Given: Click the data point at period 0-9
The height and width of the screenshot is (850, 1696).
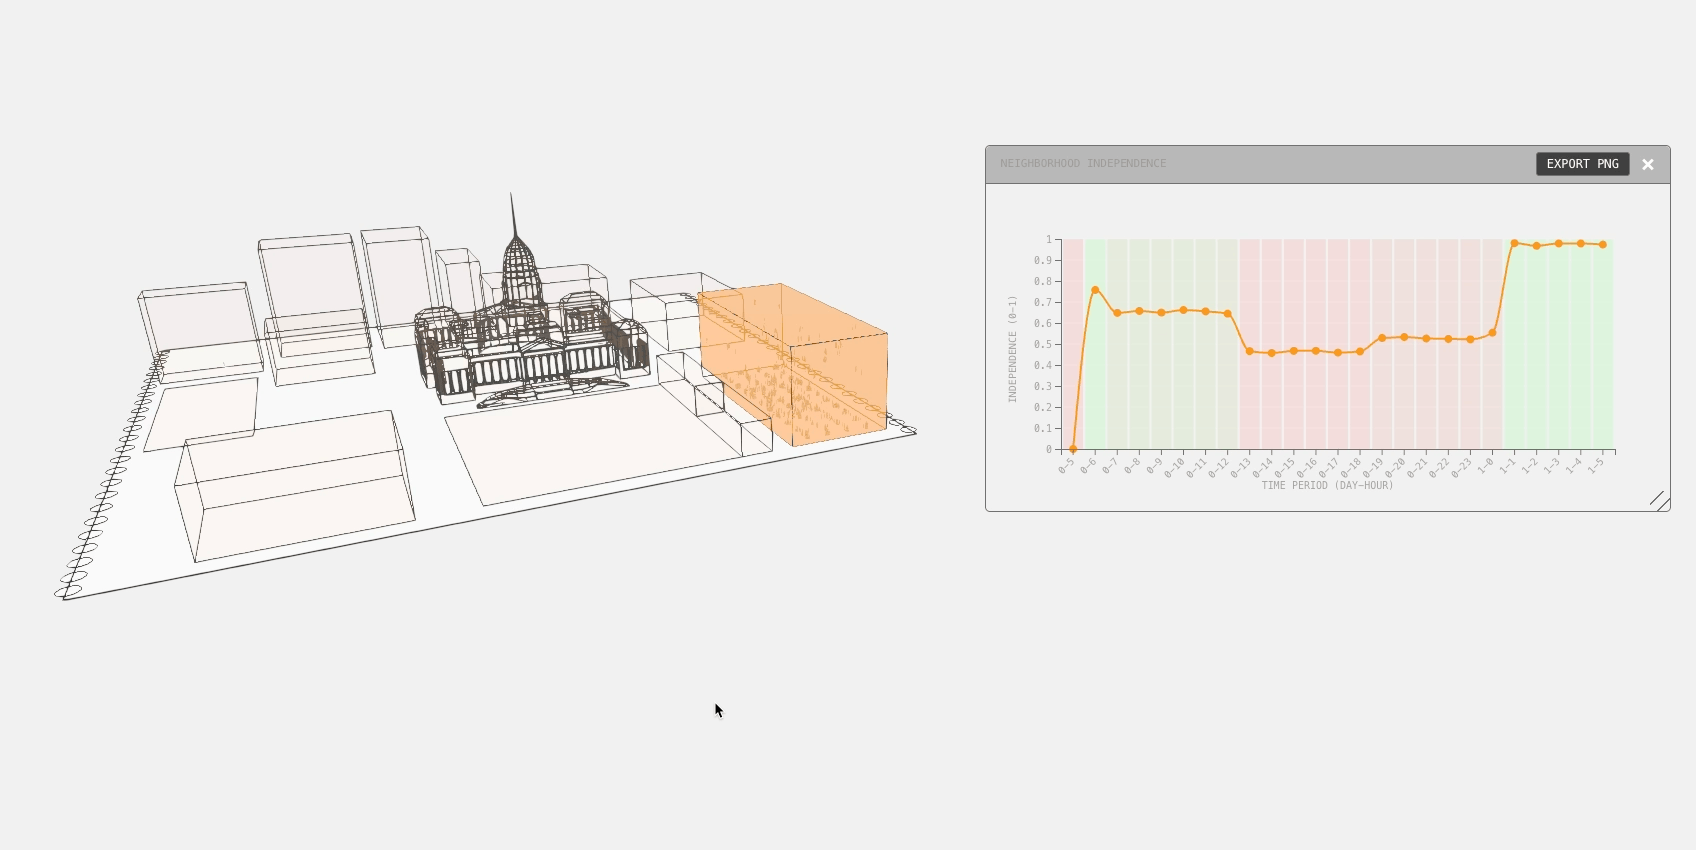Looking at the screenshot, I should 1161,313.
